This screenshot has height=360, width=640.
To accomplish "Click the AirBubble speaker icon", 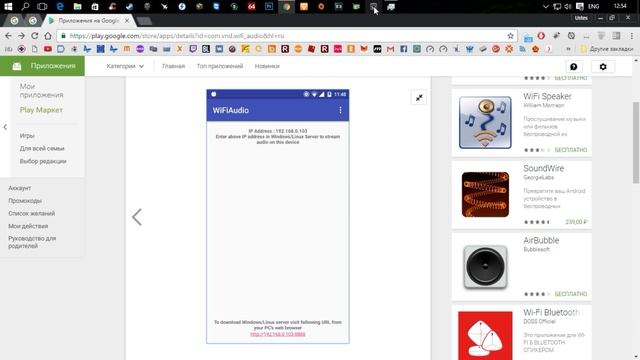I will [485, 267].
